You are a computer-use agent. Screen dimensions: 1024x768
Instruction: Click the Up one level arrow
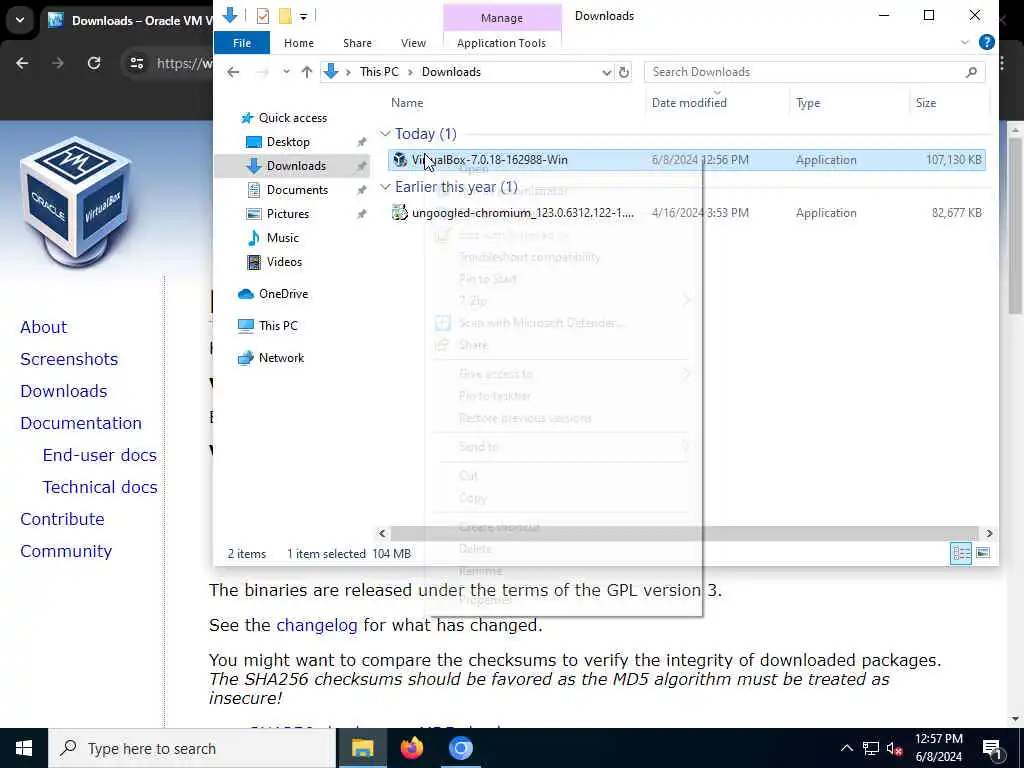click(306, 72)
